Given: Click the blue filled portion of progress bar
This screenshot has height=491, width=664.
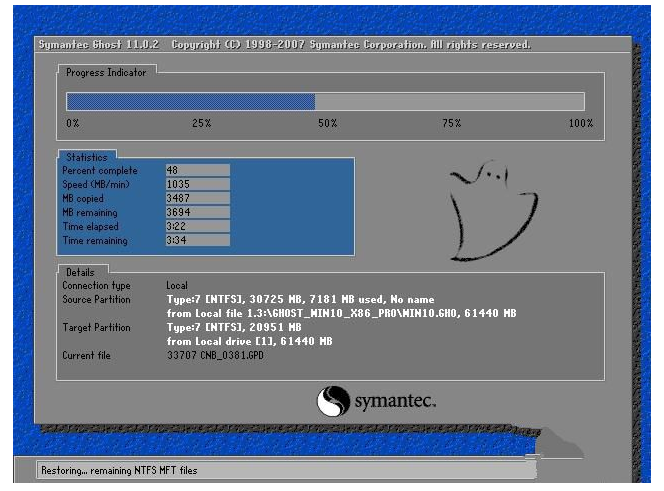Looking at the screenshot, I should tap(190, 101).
